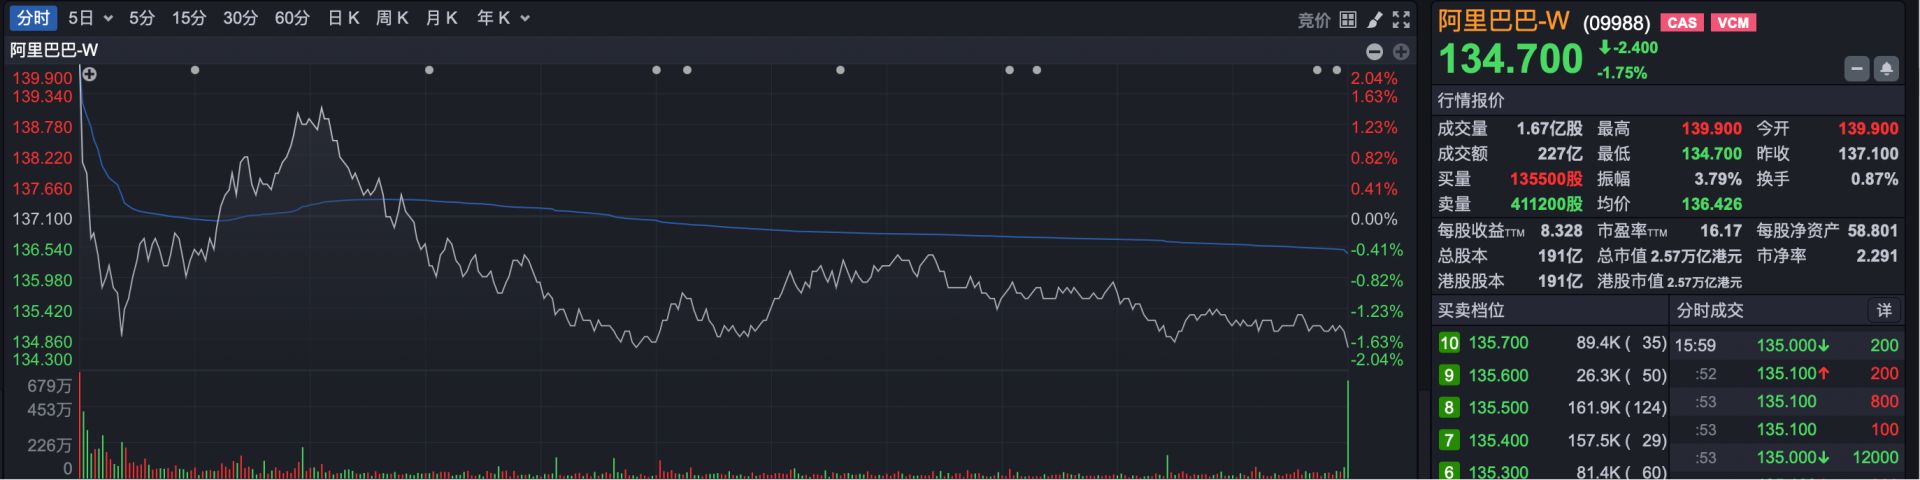Click the minus button beside bell
1920x480 pixels.
[1857, 69]
